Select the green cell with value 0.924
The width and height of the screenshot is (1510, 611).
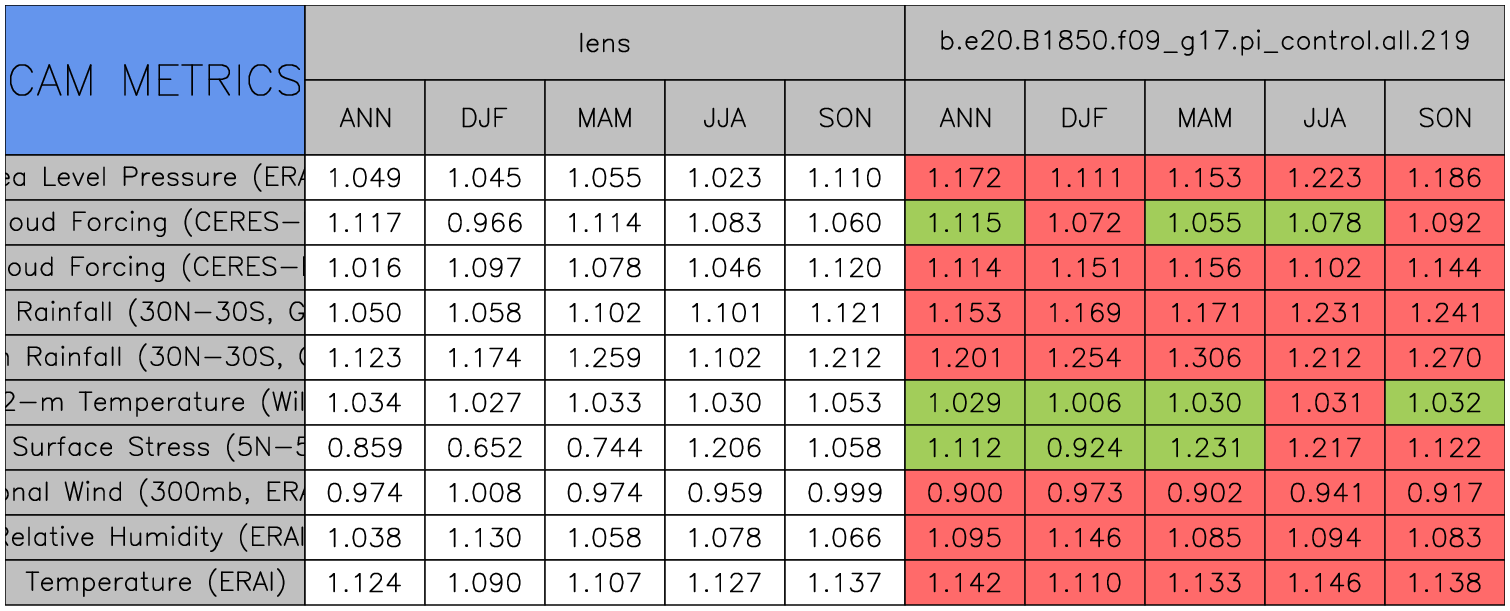tap(1085, 448)
